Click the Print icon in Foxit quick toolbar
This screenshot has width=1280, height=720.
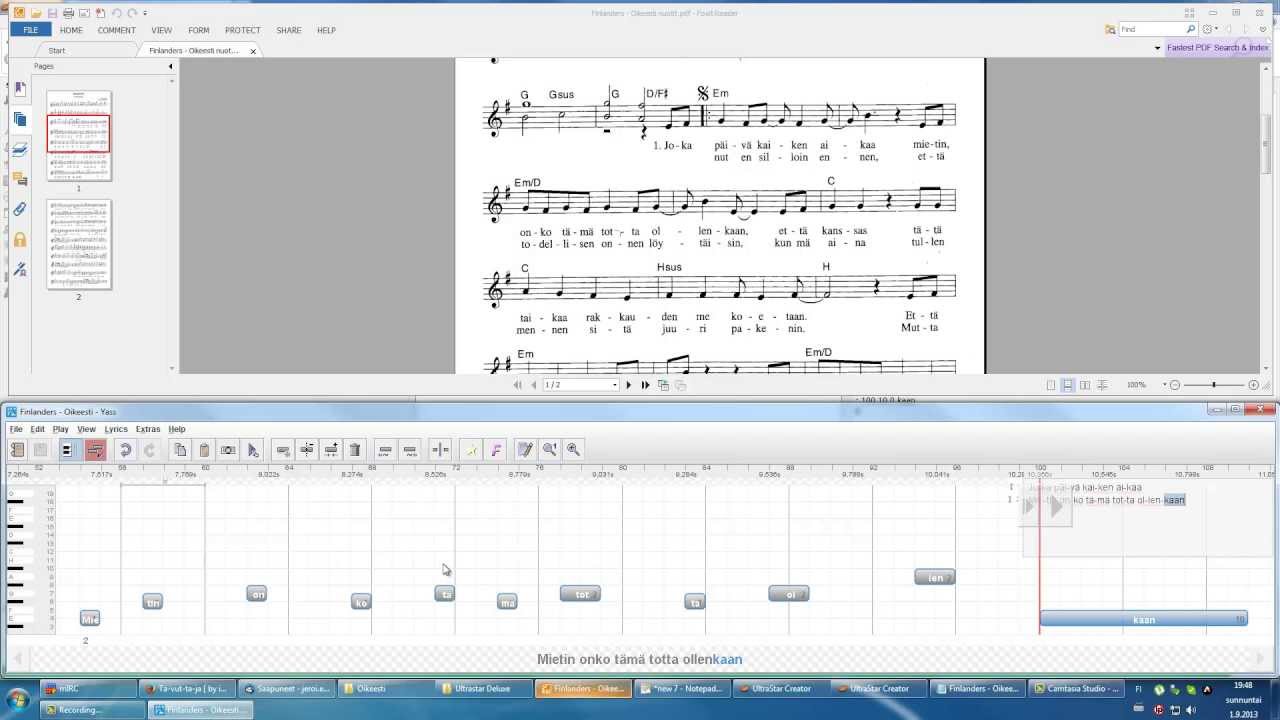68,13
